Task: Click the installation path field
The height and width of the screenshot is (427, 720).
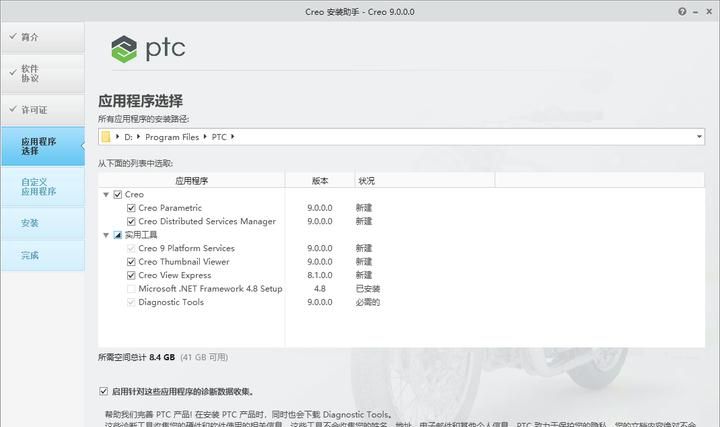Action: (x=401, y=137)
